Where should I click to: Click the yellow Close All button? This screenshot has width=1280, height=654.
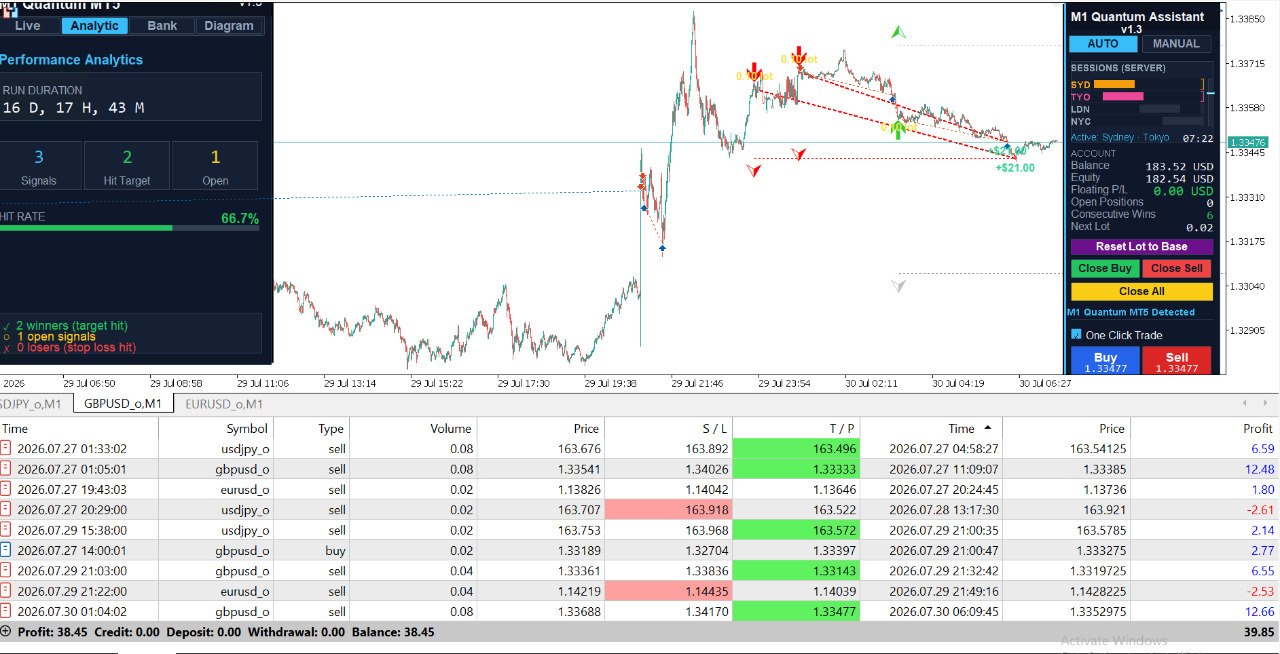point(1141,292)
